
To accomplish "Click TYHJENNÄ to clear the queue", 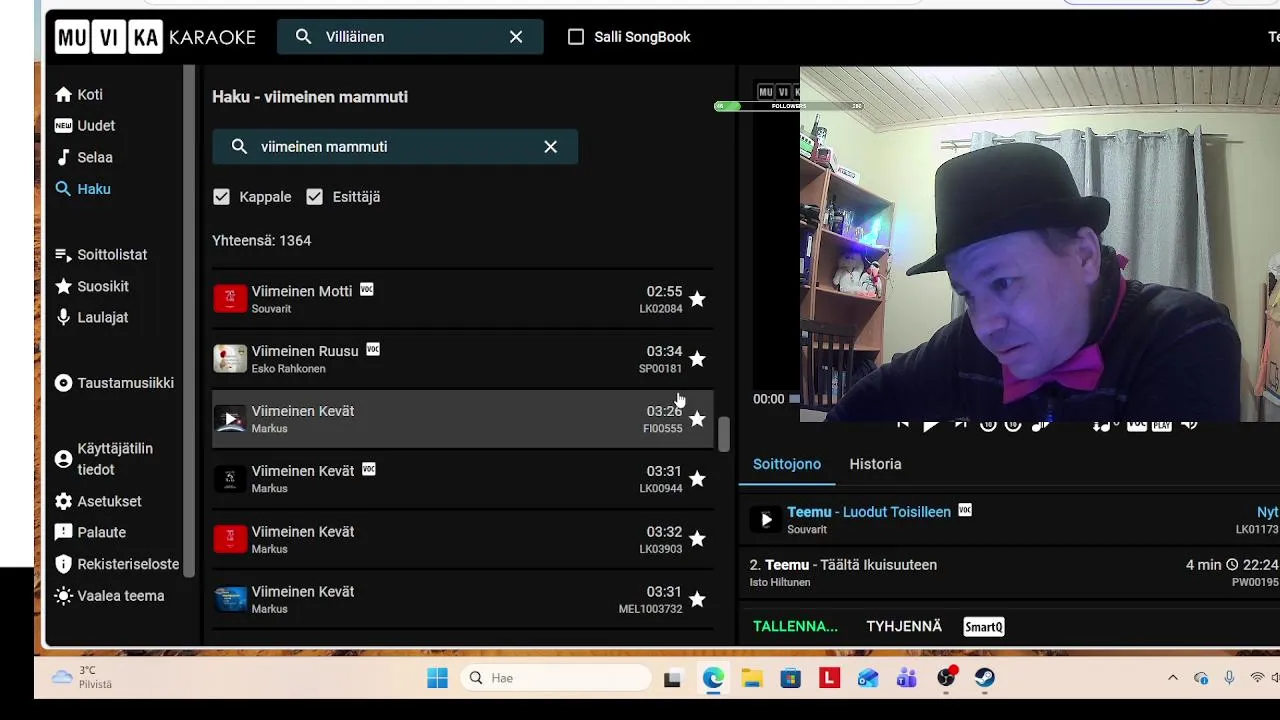I will point(904,627).
